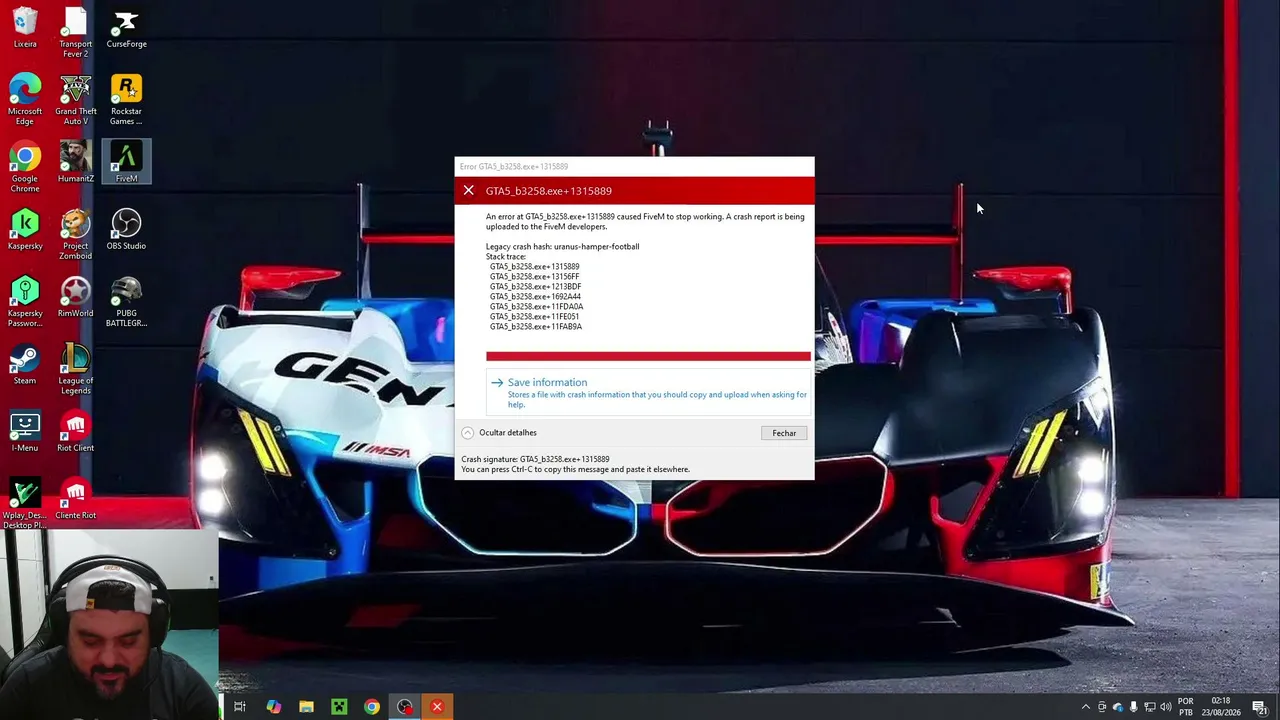Screen dimensions: 1280x720
Task: Click the Fechar button
Action: pyautogui.click(x=784, y=433)
